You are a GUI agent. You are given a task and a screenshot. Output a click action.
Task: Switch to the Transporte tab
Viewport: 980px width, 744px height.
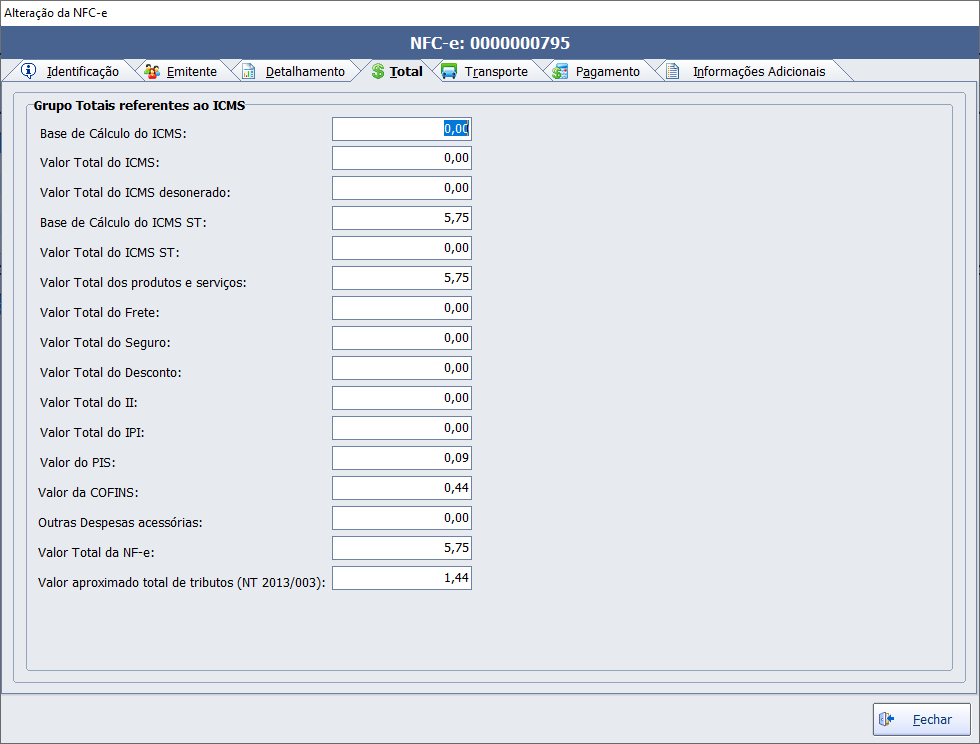[x=496, y=72]
